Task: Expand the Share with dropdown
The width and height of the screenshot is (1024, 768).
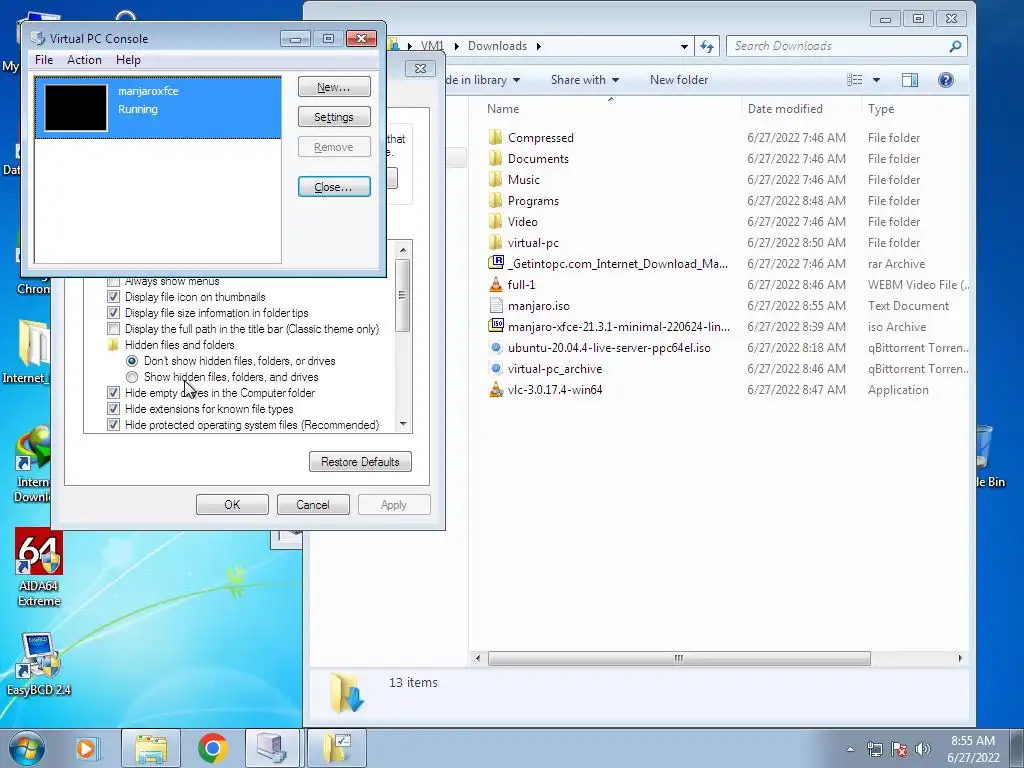Action: pos(615,80)
